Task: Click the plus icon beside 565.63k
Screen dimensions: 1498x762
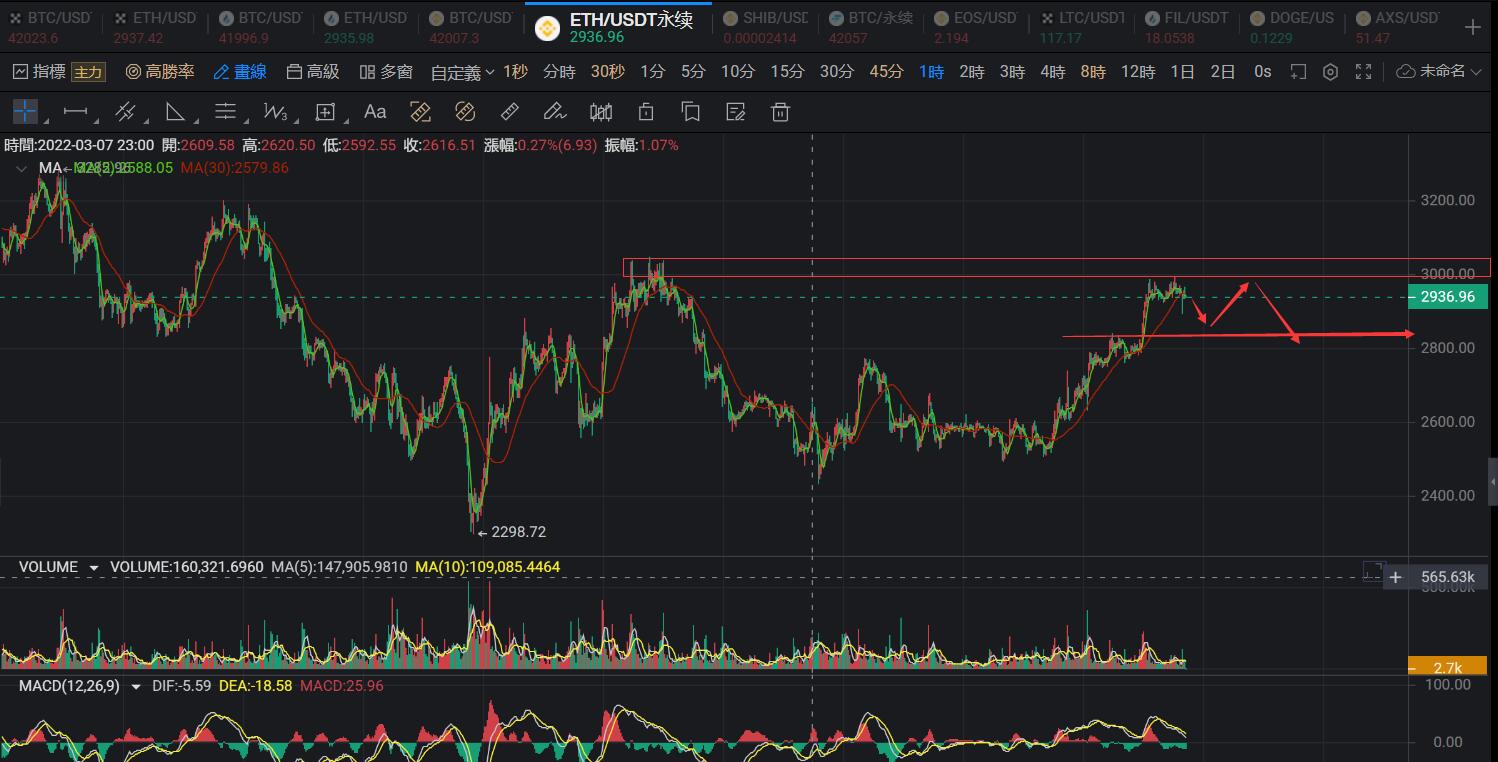Action: point(1396,577)
